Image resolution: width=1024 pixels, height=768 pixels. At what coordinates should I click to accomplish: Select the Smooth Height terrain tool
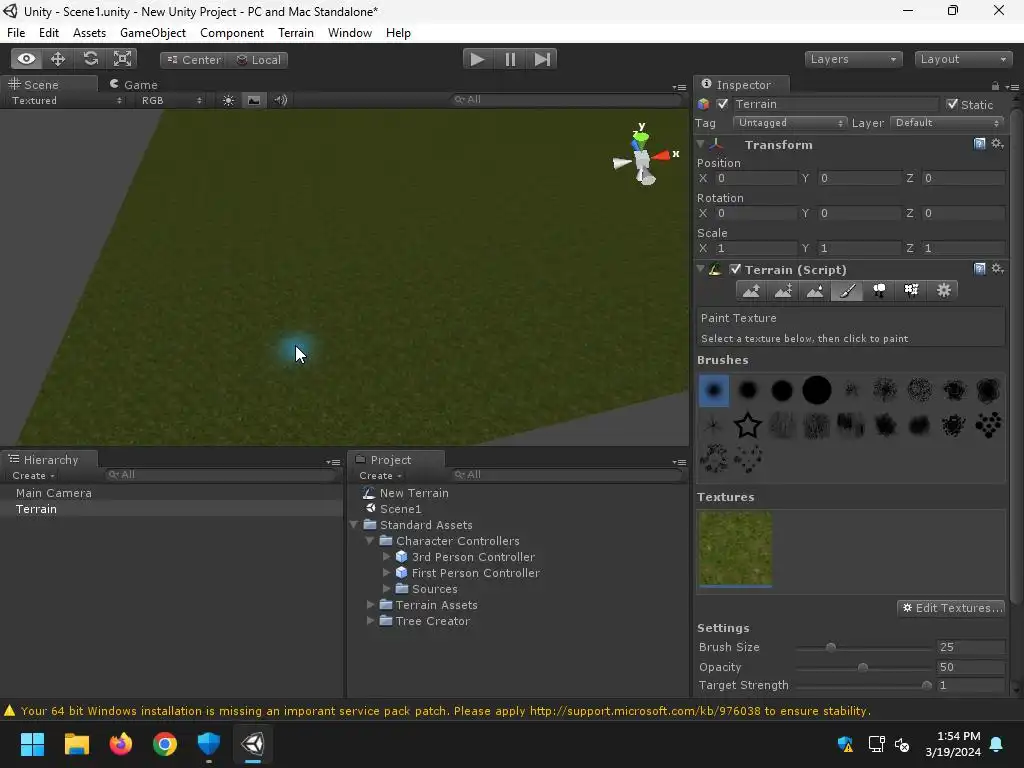point(815,291)
